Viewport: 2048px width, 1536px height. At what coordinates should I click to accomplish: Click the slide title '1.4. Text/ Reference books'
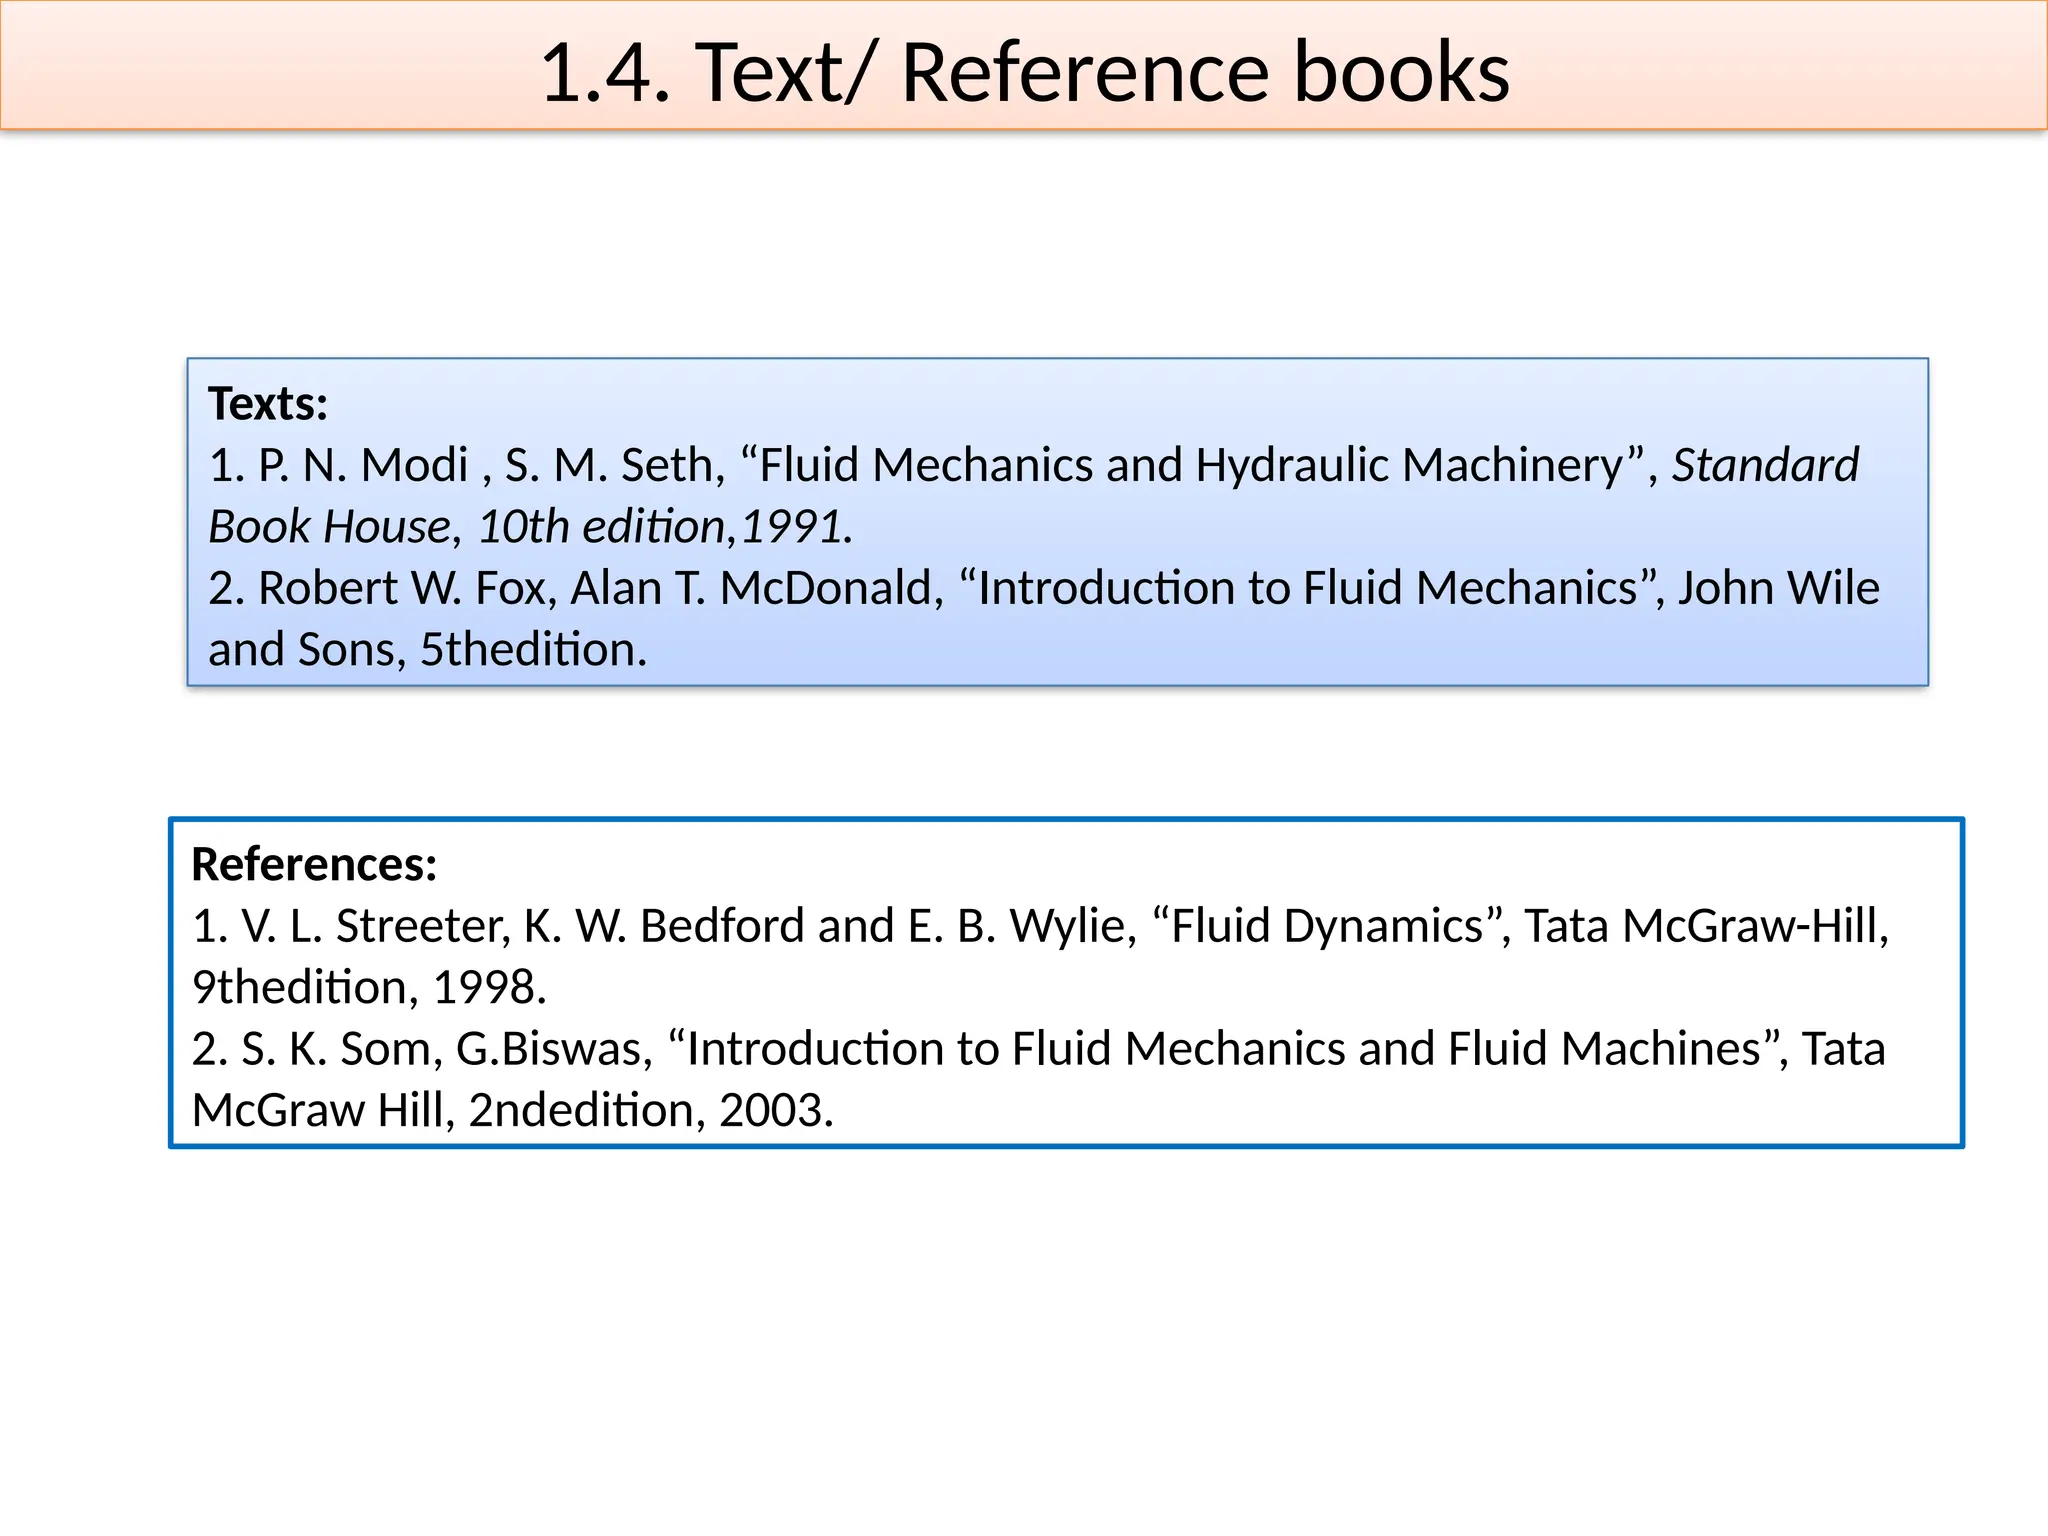click(x=1024, y=72)
